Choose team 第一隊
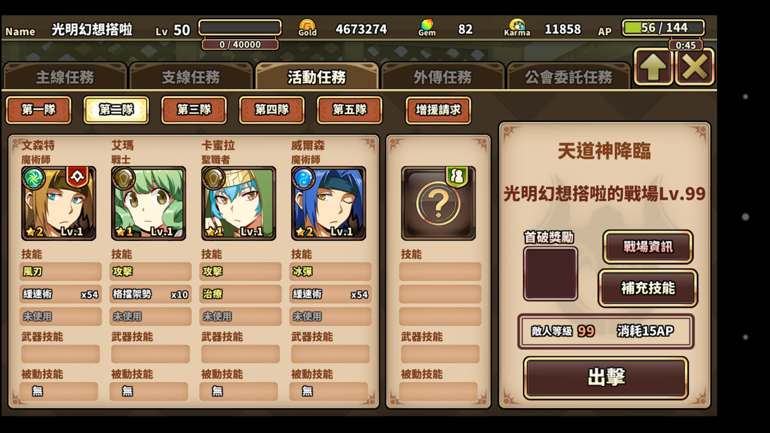 click(x=39, y=109)
